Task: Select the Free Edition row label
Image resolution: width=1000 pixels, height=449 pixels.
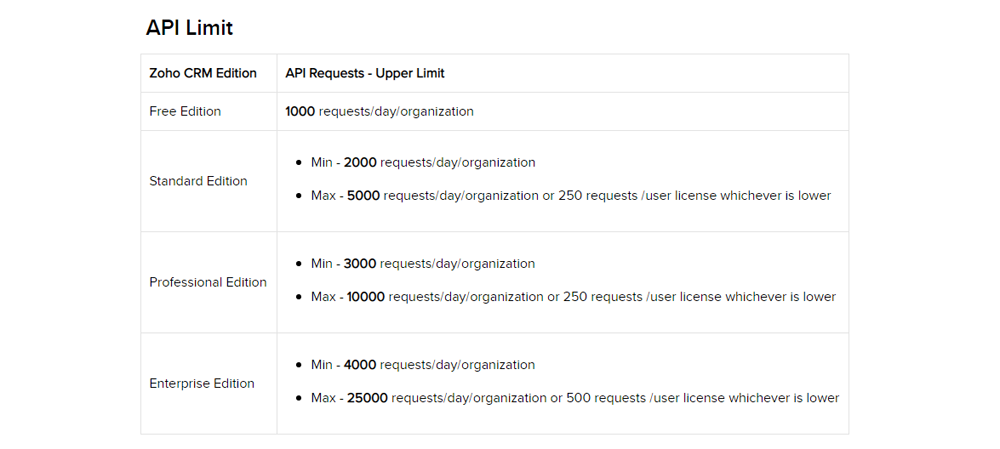Action: (185, 112)
